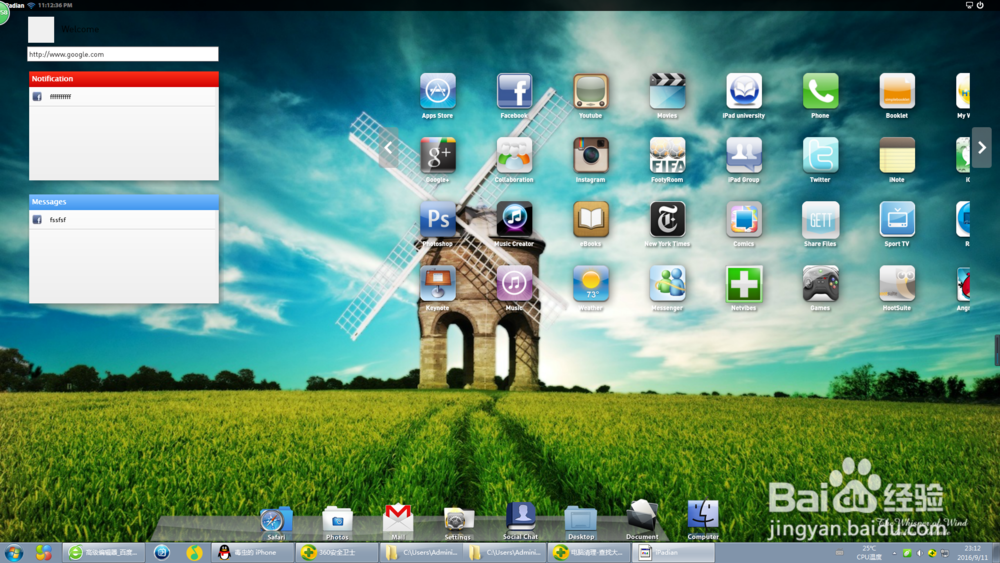
Task: Launch the Messenger app
Action: click(667, 283)
